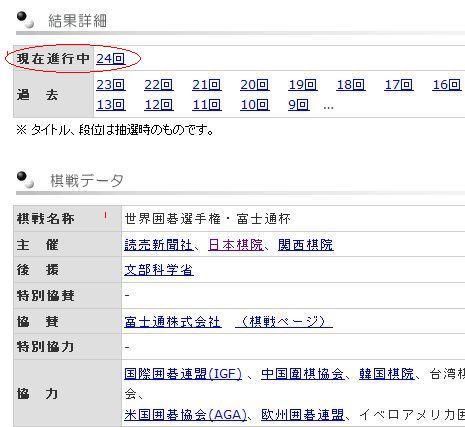
Task: Open the 13回 past results link
Action: pyautogui.click(x=111, y=105)
